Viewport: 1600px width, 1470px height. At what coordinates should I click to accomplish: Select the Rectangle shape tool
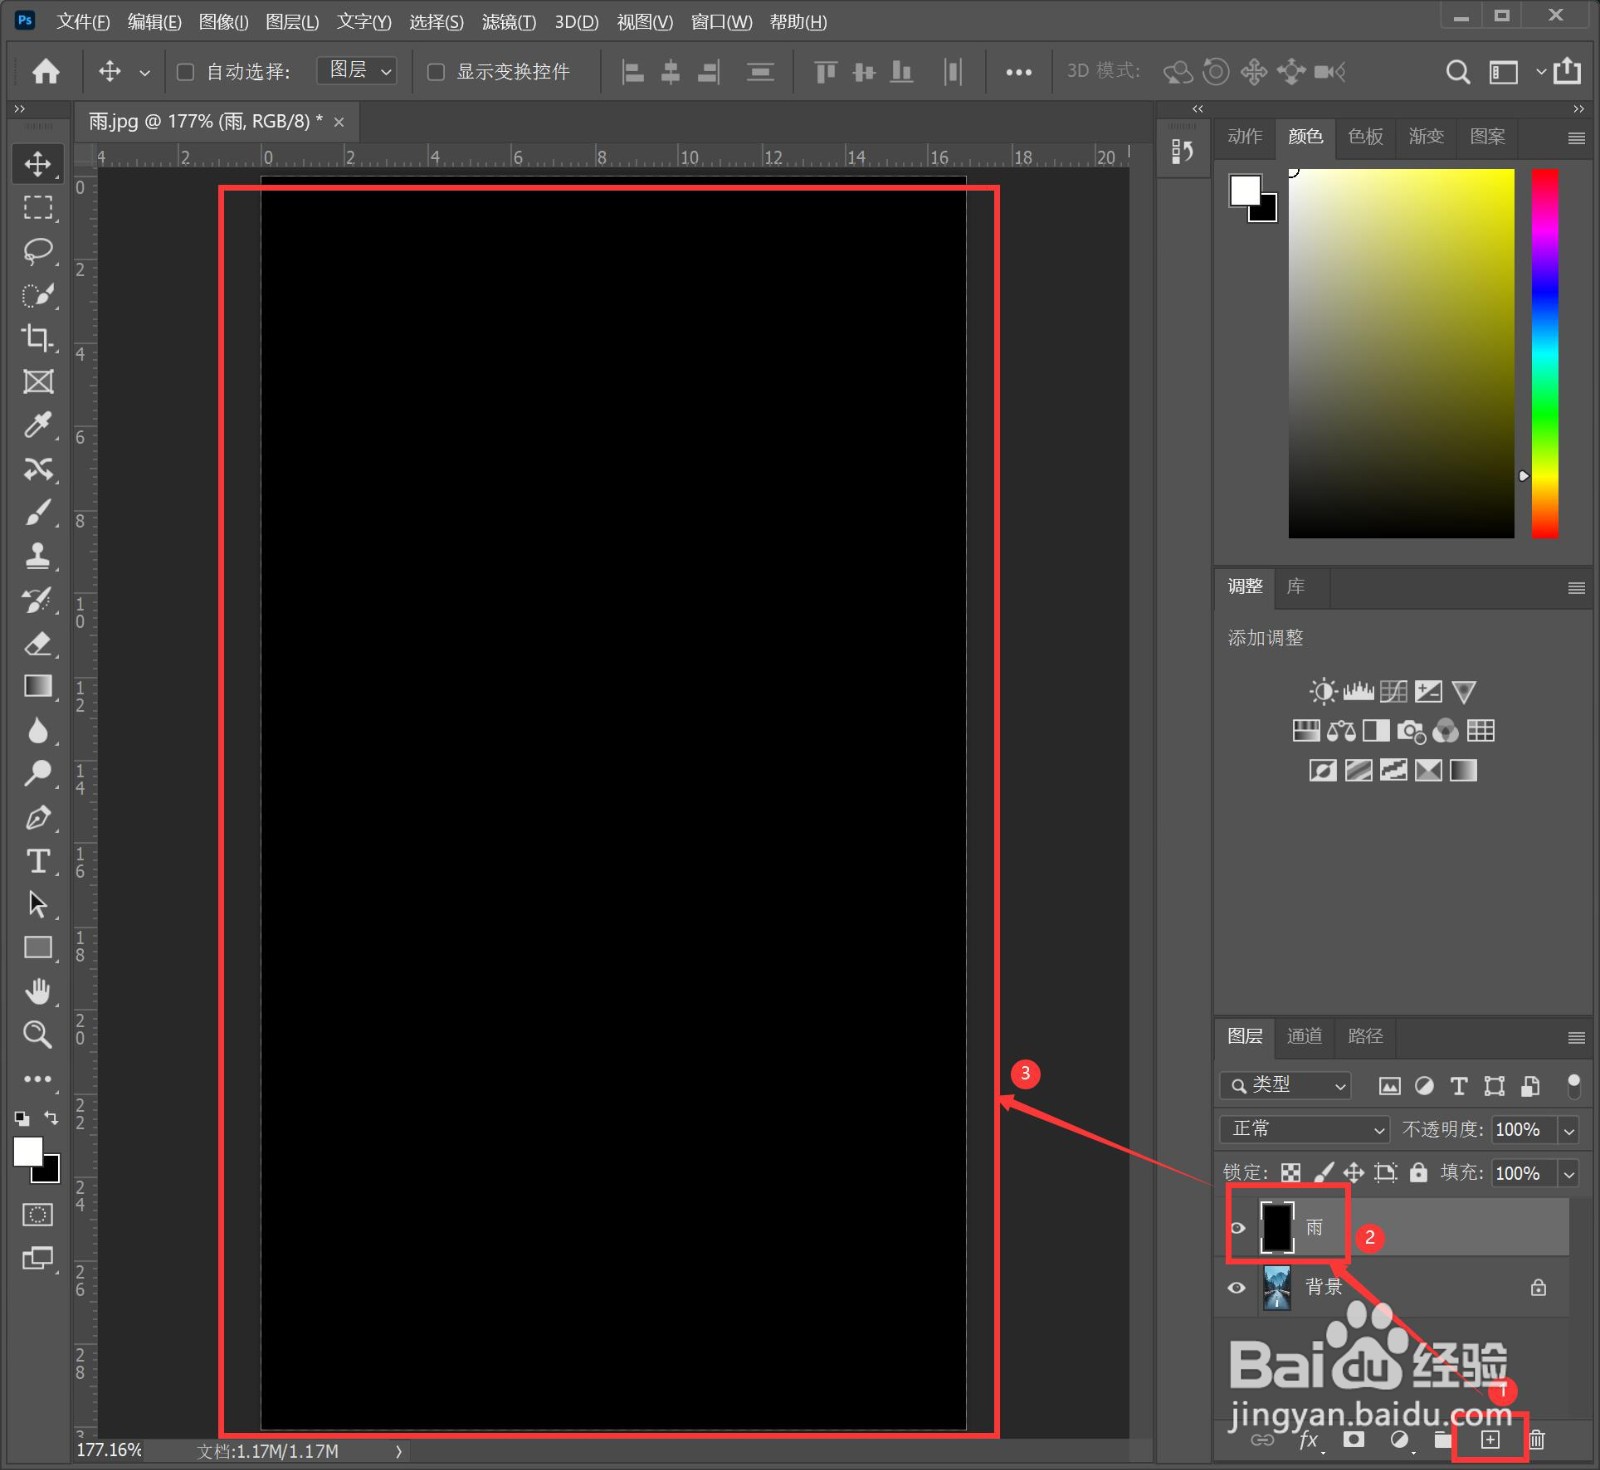tap(38, 947)
